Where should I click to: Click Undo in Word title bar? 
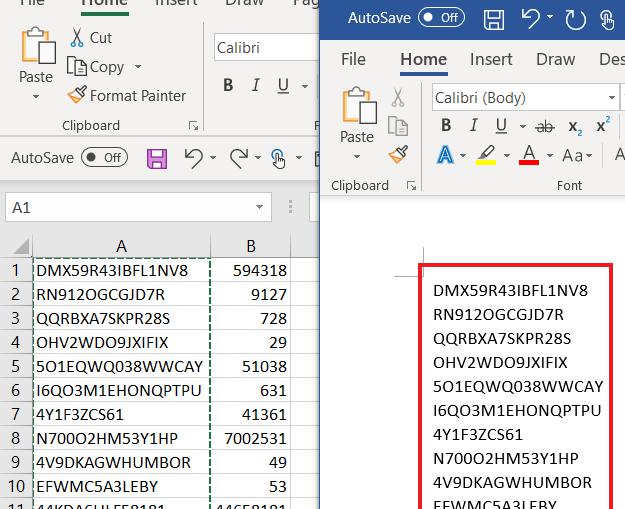531,18
